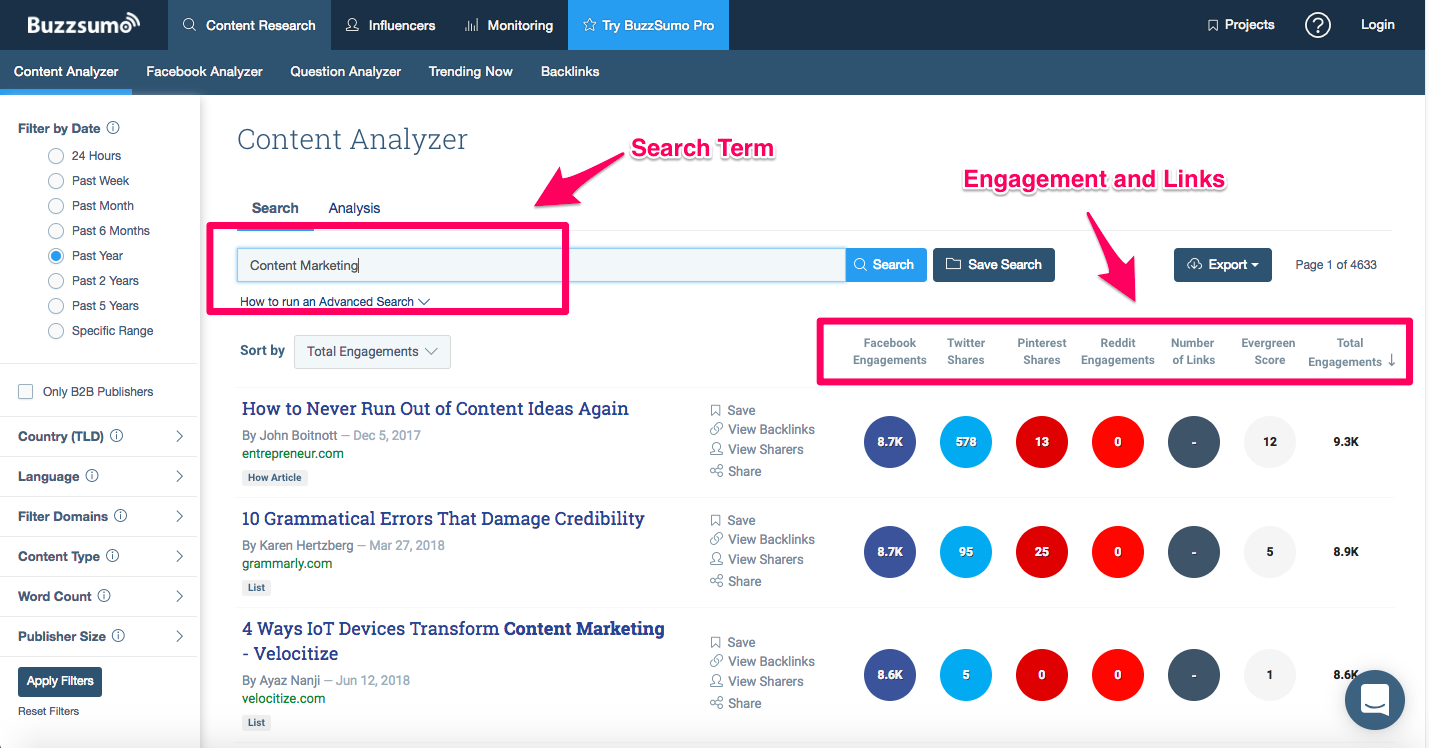Click info icon beside Filter Domains
Screen dimensions: 1429x748
tap(121, 516)
